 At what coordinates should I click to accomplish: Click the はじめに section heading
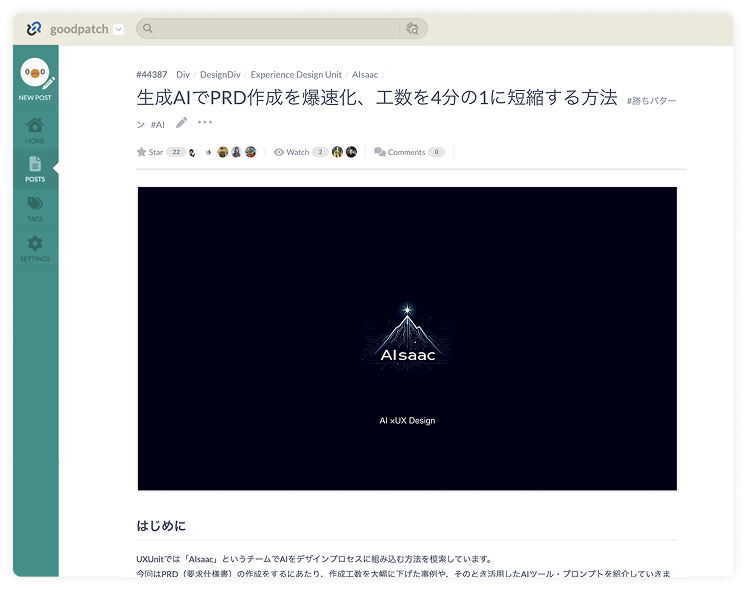click(x=161, y=526)
